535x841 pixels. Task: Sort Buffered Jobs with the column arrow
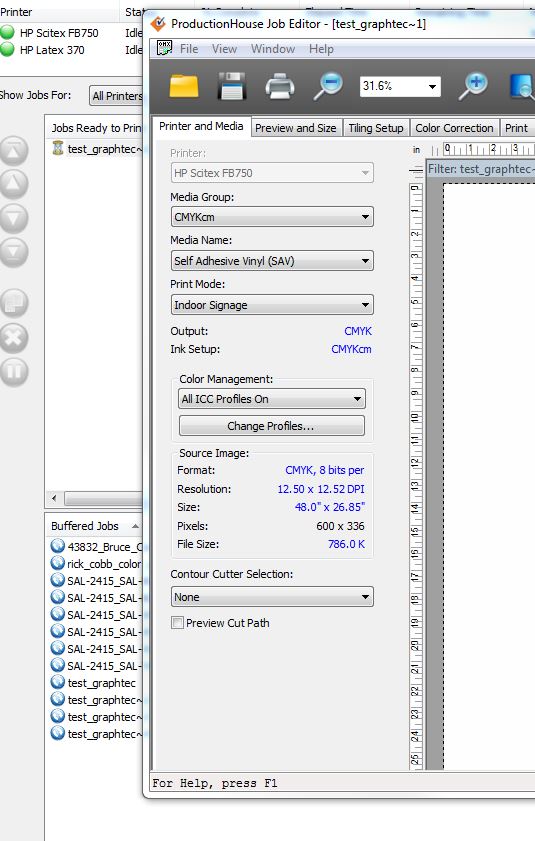(x=135, y=526)
